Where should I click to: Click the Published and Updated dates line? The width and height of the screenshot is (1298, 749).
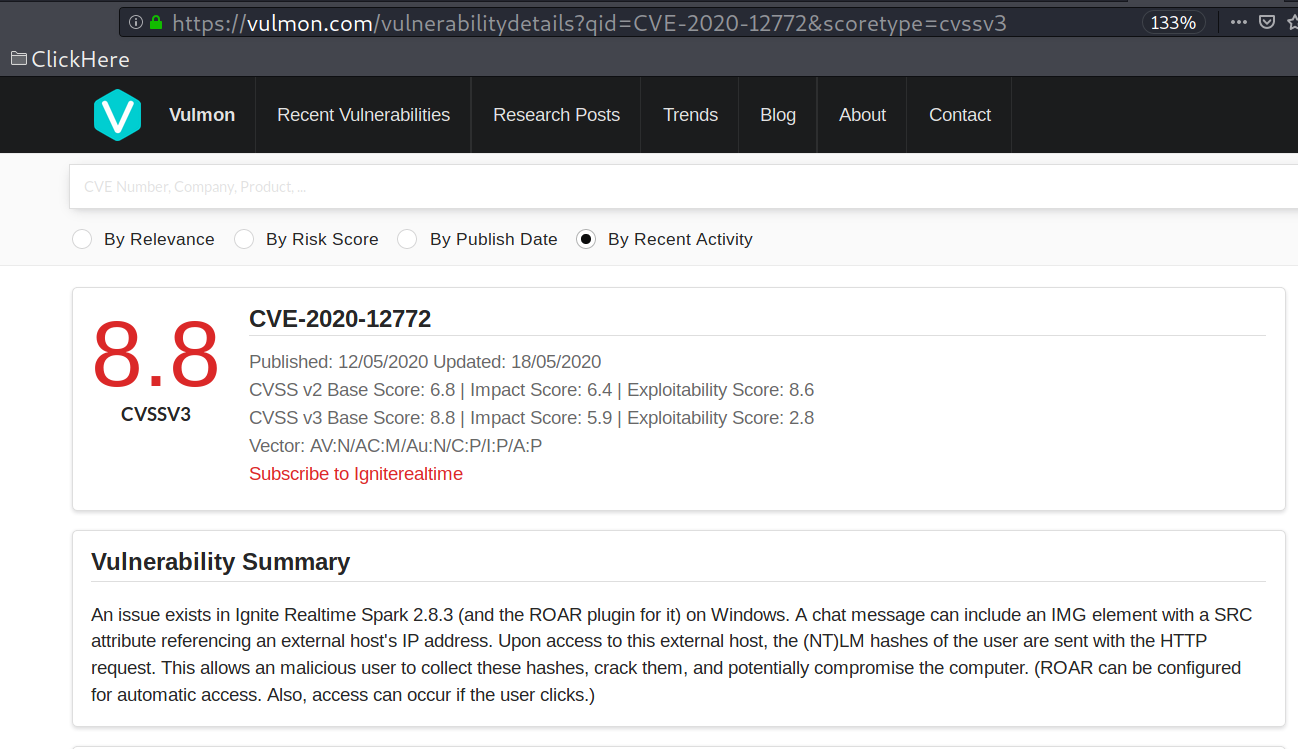(x=425, y=362)
